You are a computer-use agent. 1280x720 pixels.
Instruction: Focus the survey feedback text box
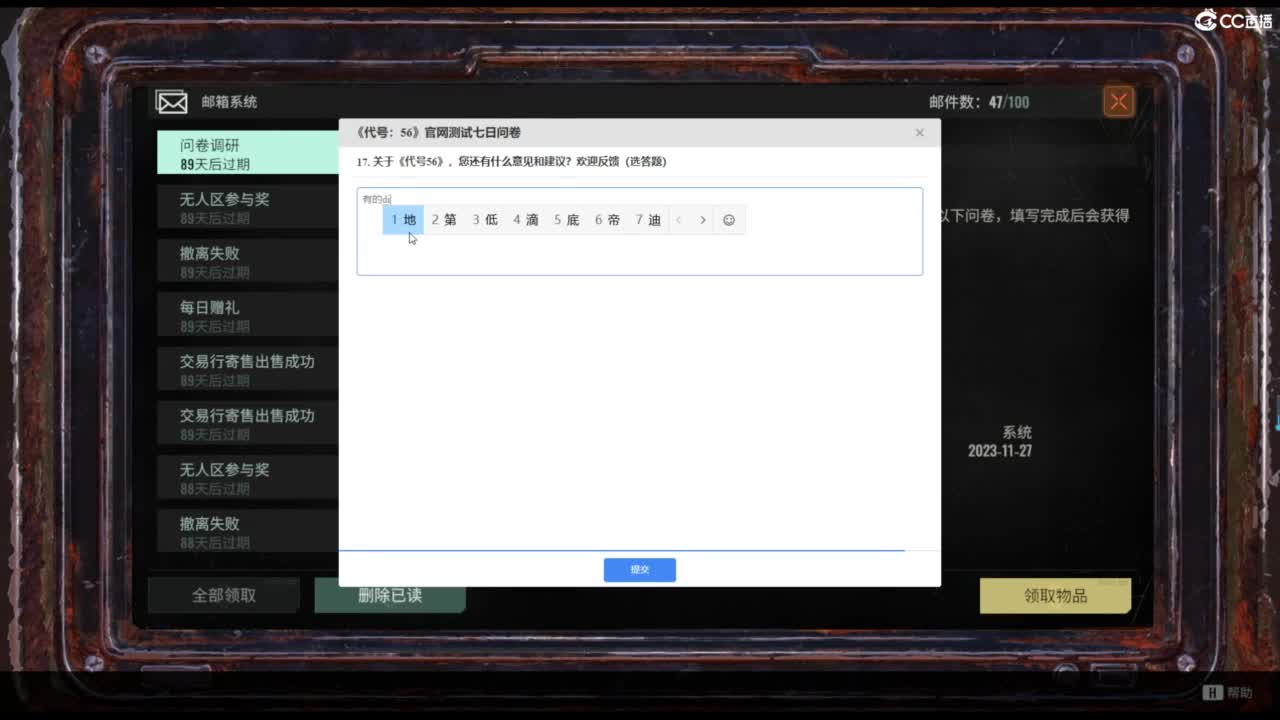point(640,231)
